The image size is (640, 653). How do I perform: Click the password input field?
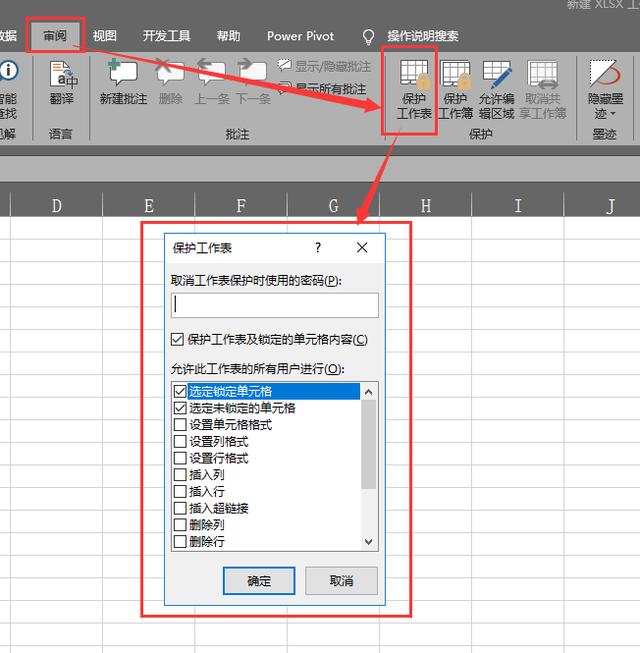click(275, 305)
